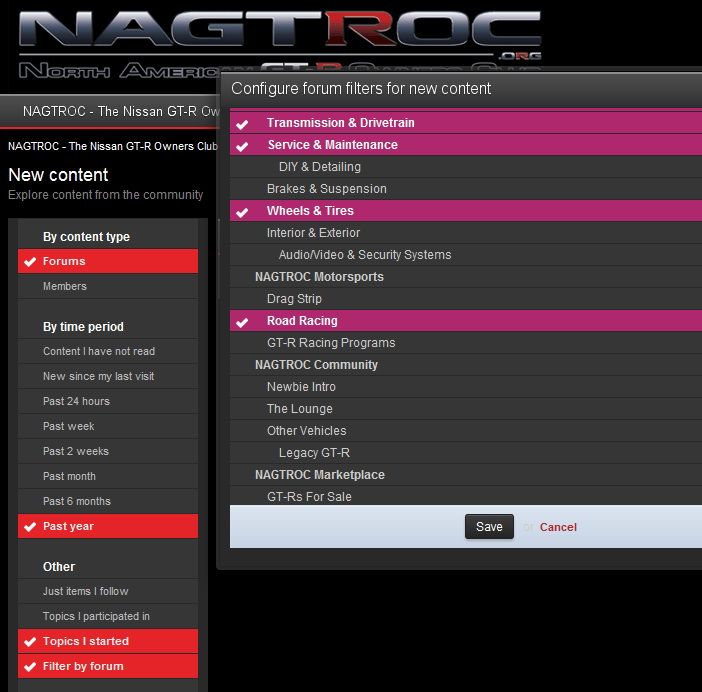Click the NAGTROC logo banner
702x692 pixels.
pyautogui.click(x=280, y=44)
